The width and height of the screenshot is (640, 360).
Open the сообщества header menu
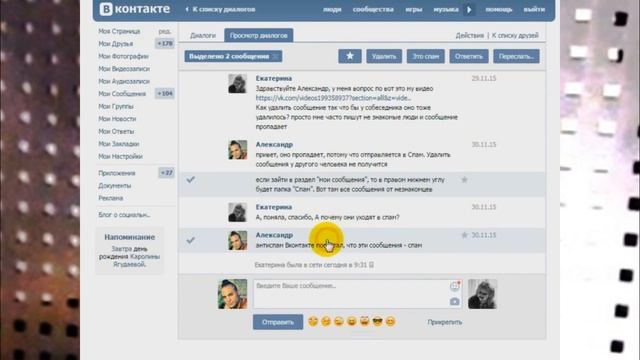tap(373, 9)
